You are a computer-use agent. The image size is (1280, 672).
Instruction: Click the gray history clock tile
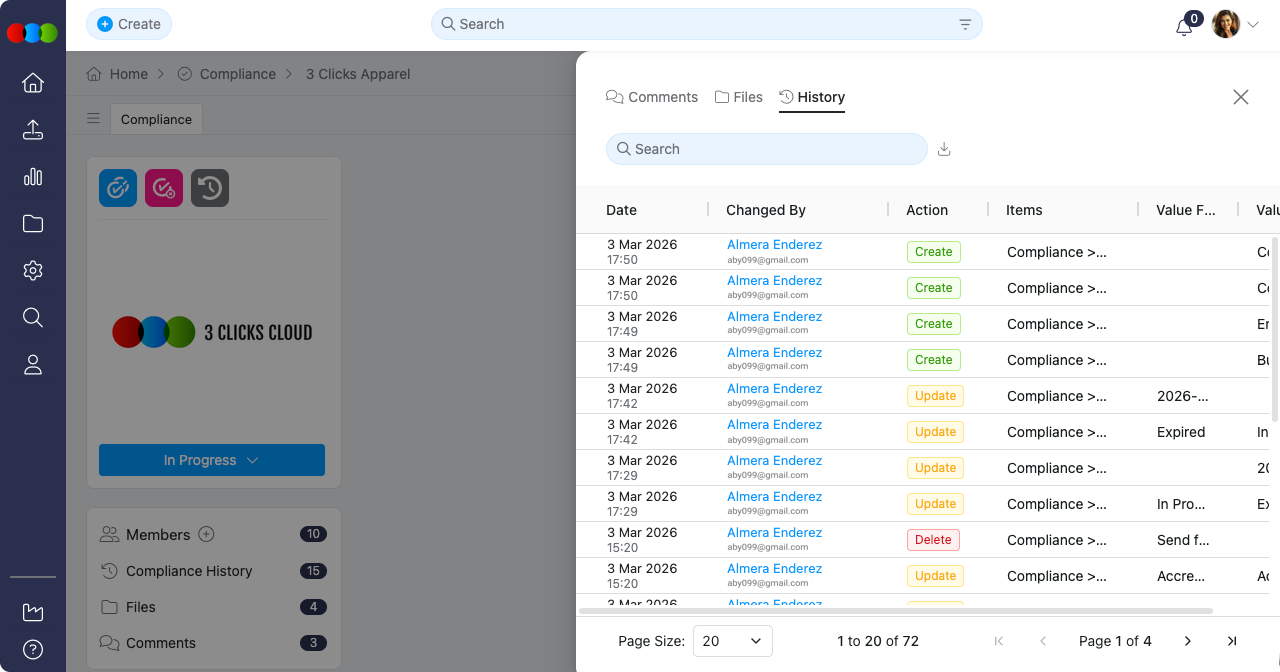pos(210,188)
